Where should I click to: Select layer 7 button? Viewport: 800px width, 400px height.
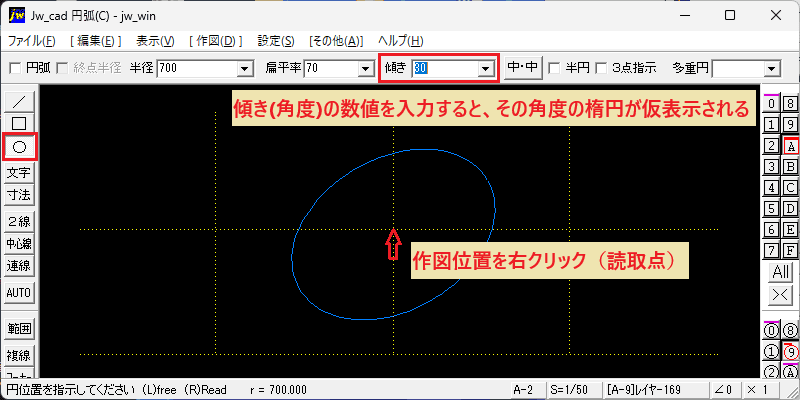(x=771, y=251)
